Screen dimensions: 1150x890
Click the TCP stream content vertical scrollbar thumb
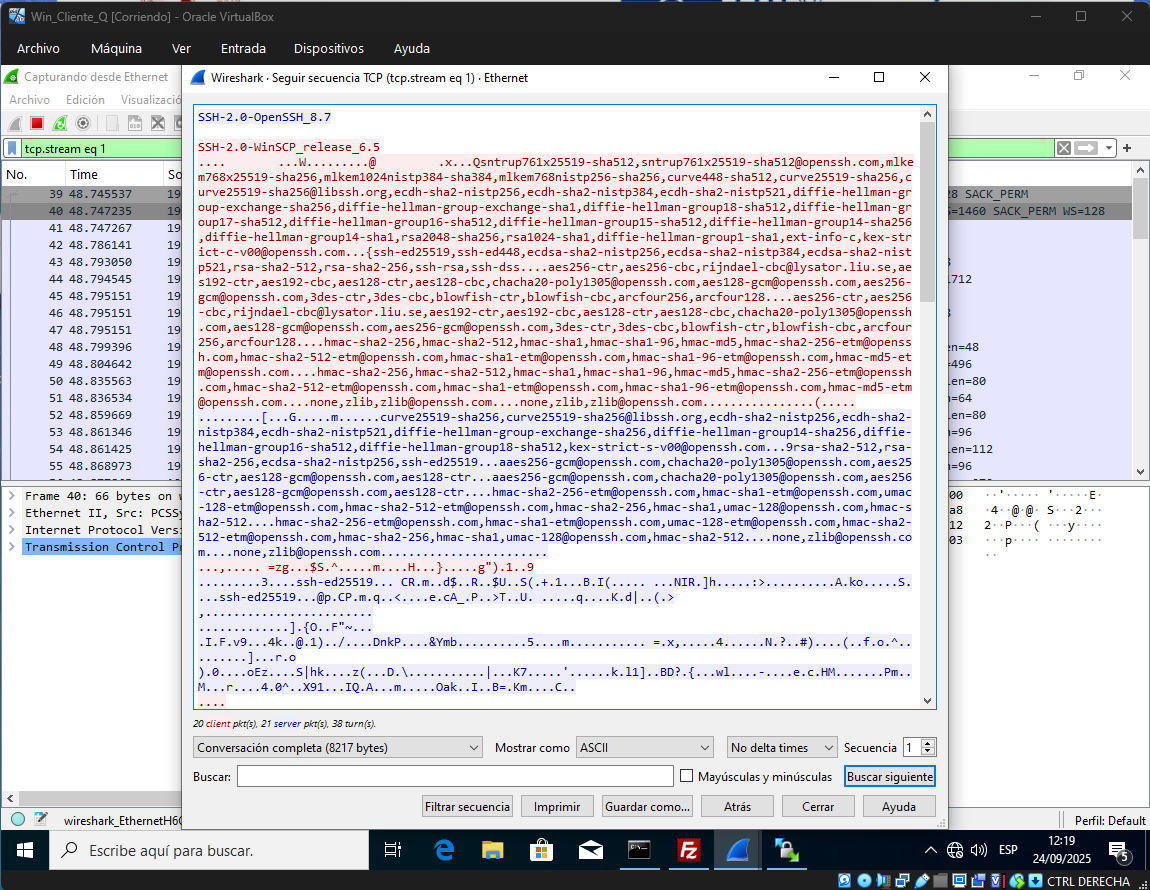927,212
